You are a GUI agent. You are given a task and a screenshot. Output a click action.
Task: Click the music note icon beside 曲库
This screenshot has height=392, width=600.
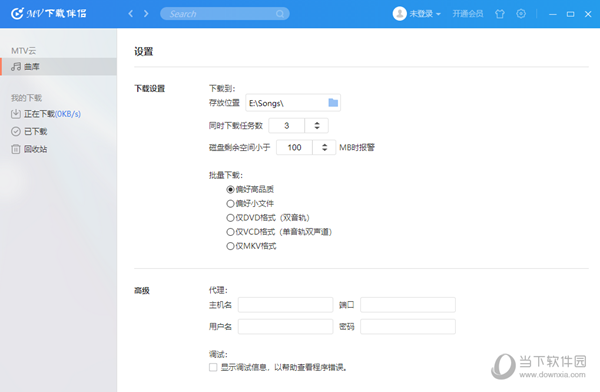tap(16, 67)
